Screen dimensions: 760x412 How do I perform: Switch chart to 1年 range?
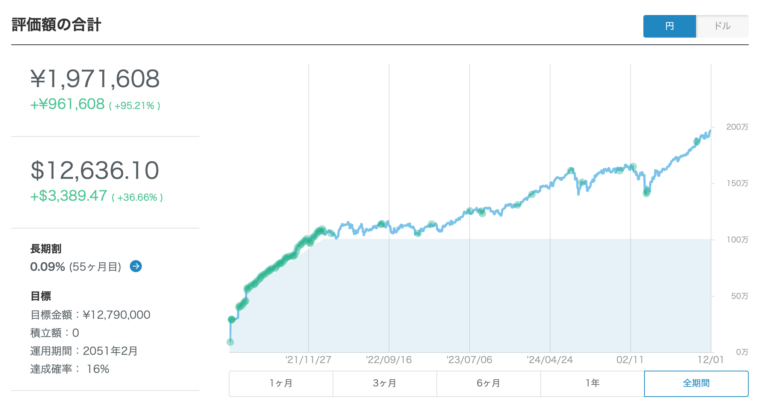tap(593, 384)
